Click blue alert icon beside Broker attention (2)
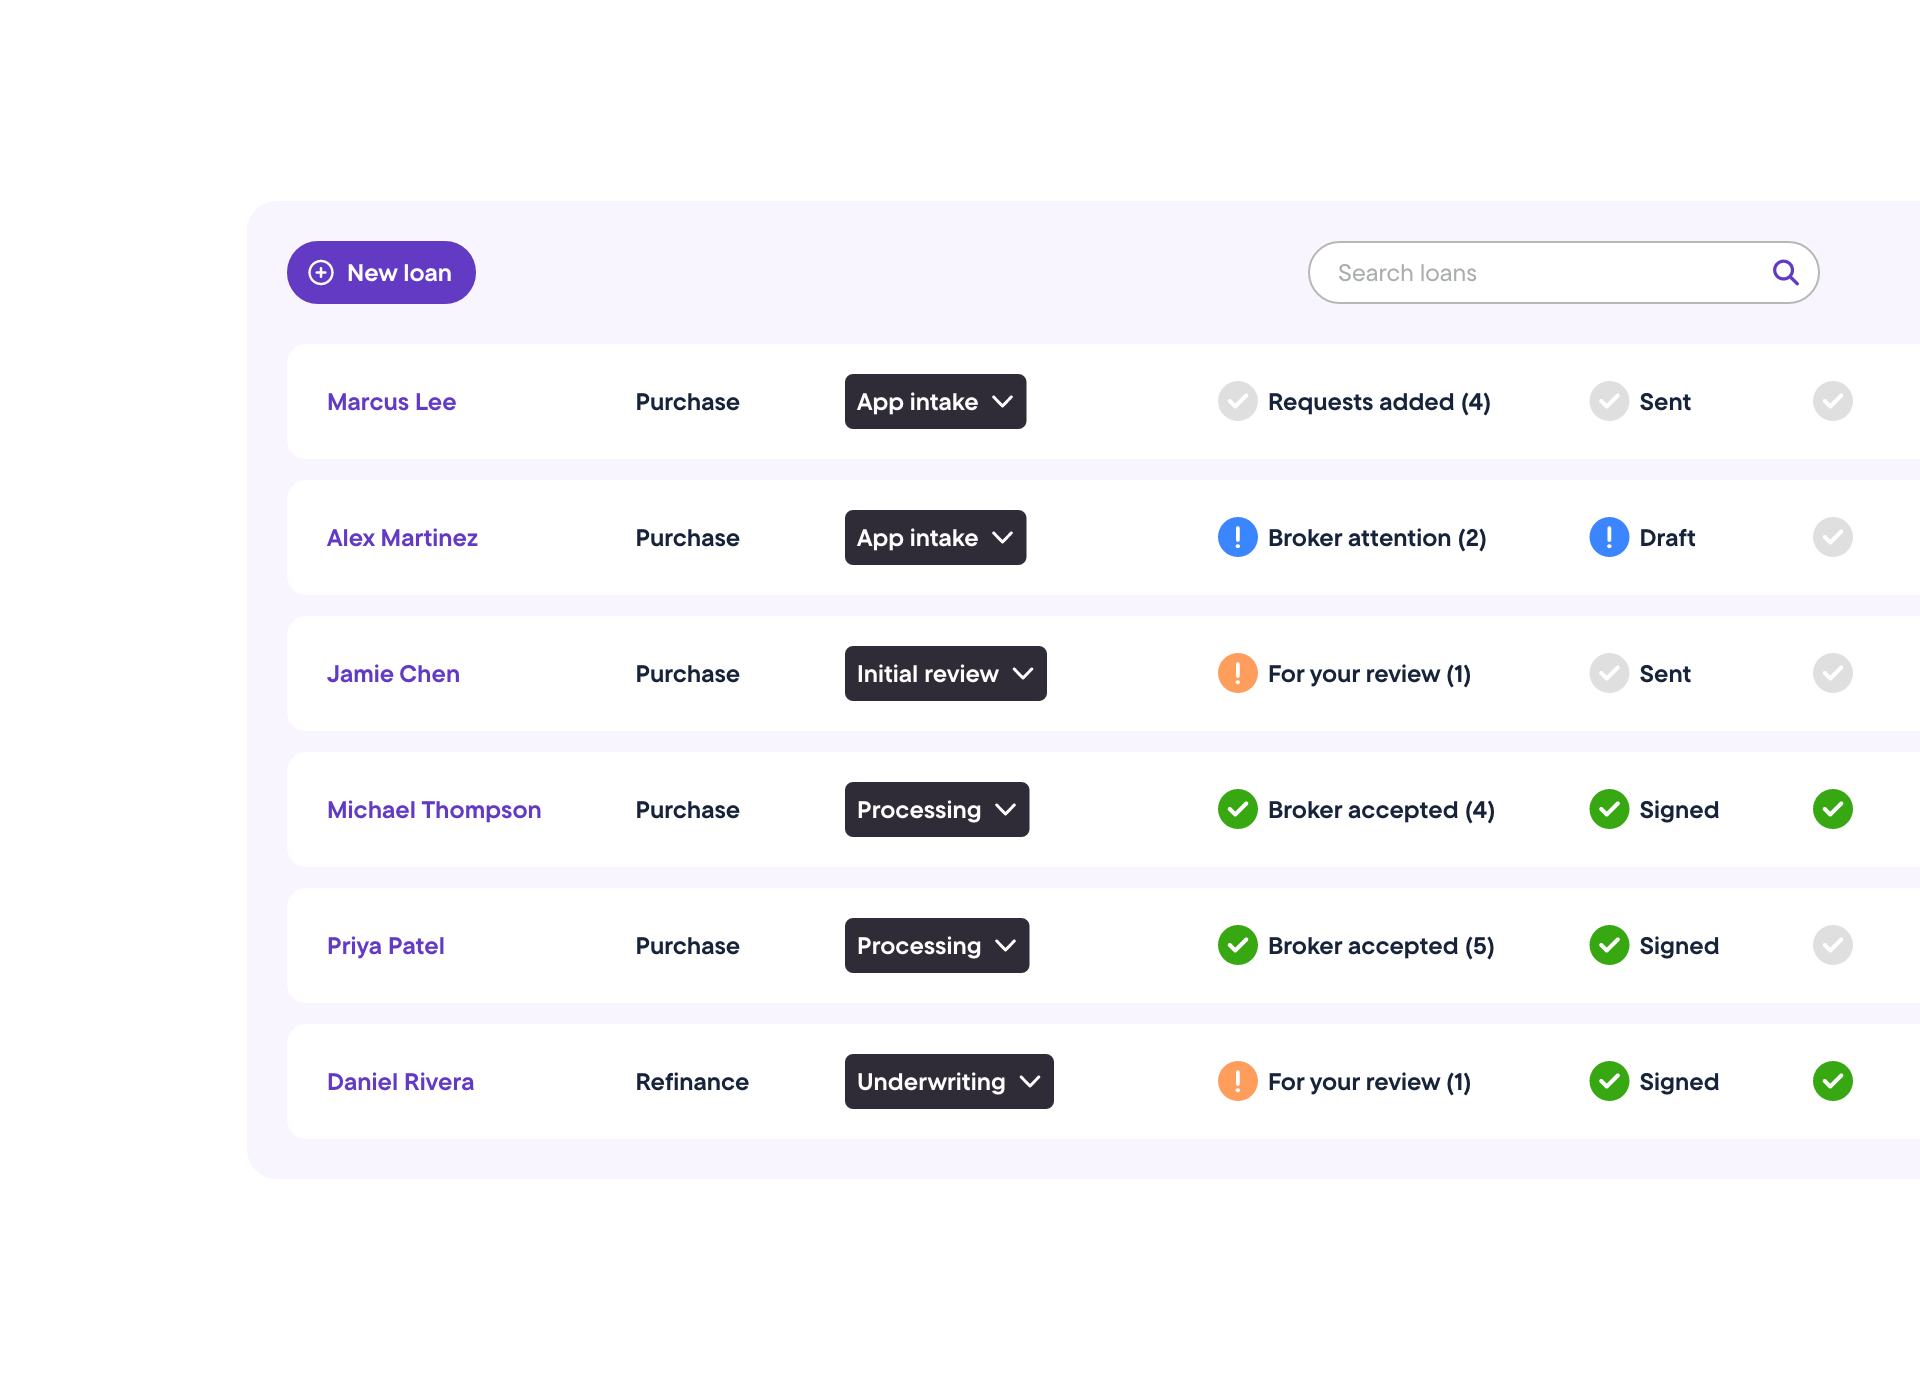This screenshot has width=1920, height=1380. (x=1237, y=538)
